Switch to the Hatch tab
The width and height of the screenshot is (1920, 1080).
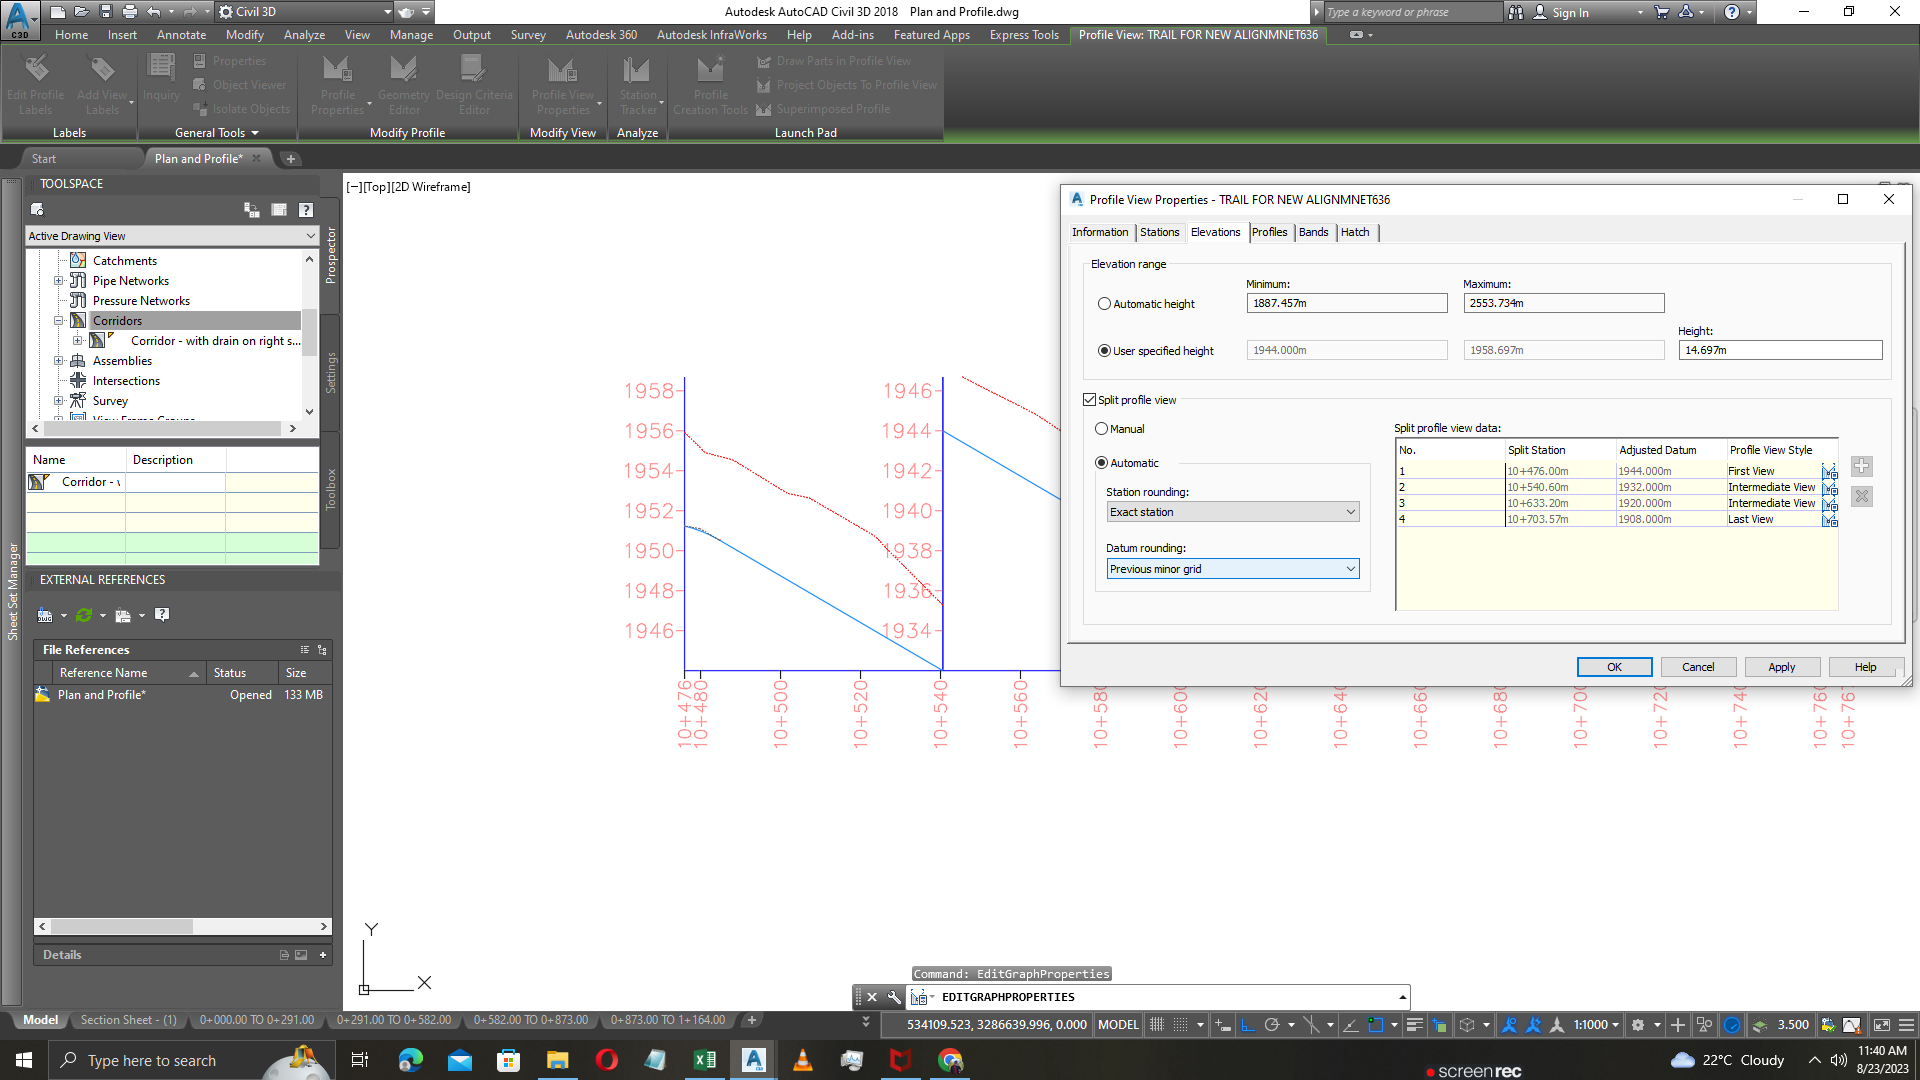[1356, 232]
